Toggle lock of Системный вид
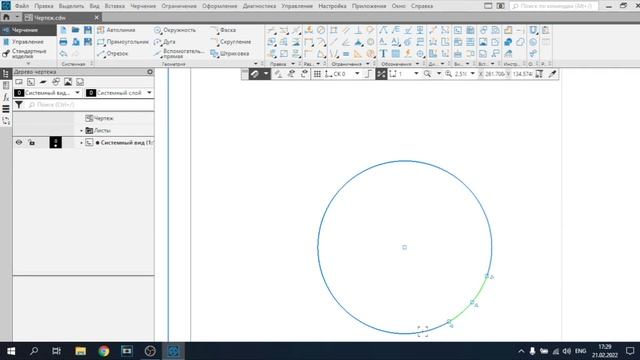Viewport: 640px width, 360px height. tap(31, 142)
